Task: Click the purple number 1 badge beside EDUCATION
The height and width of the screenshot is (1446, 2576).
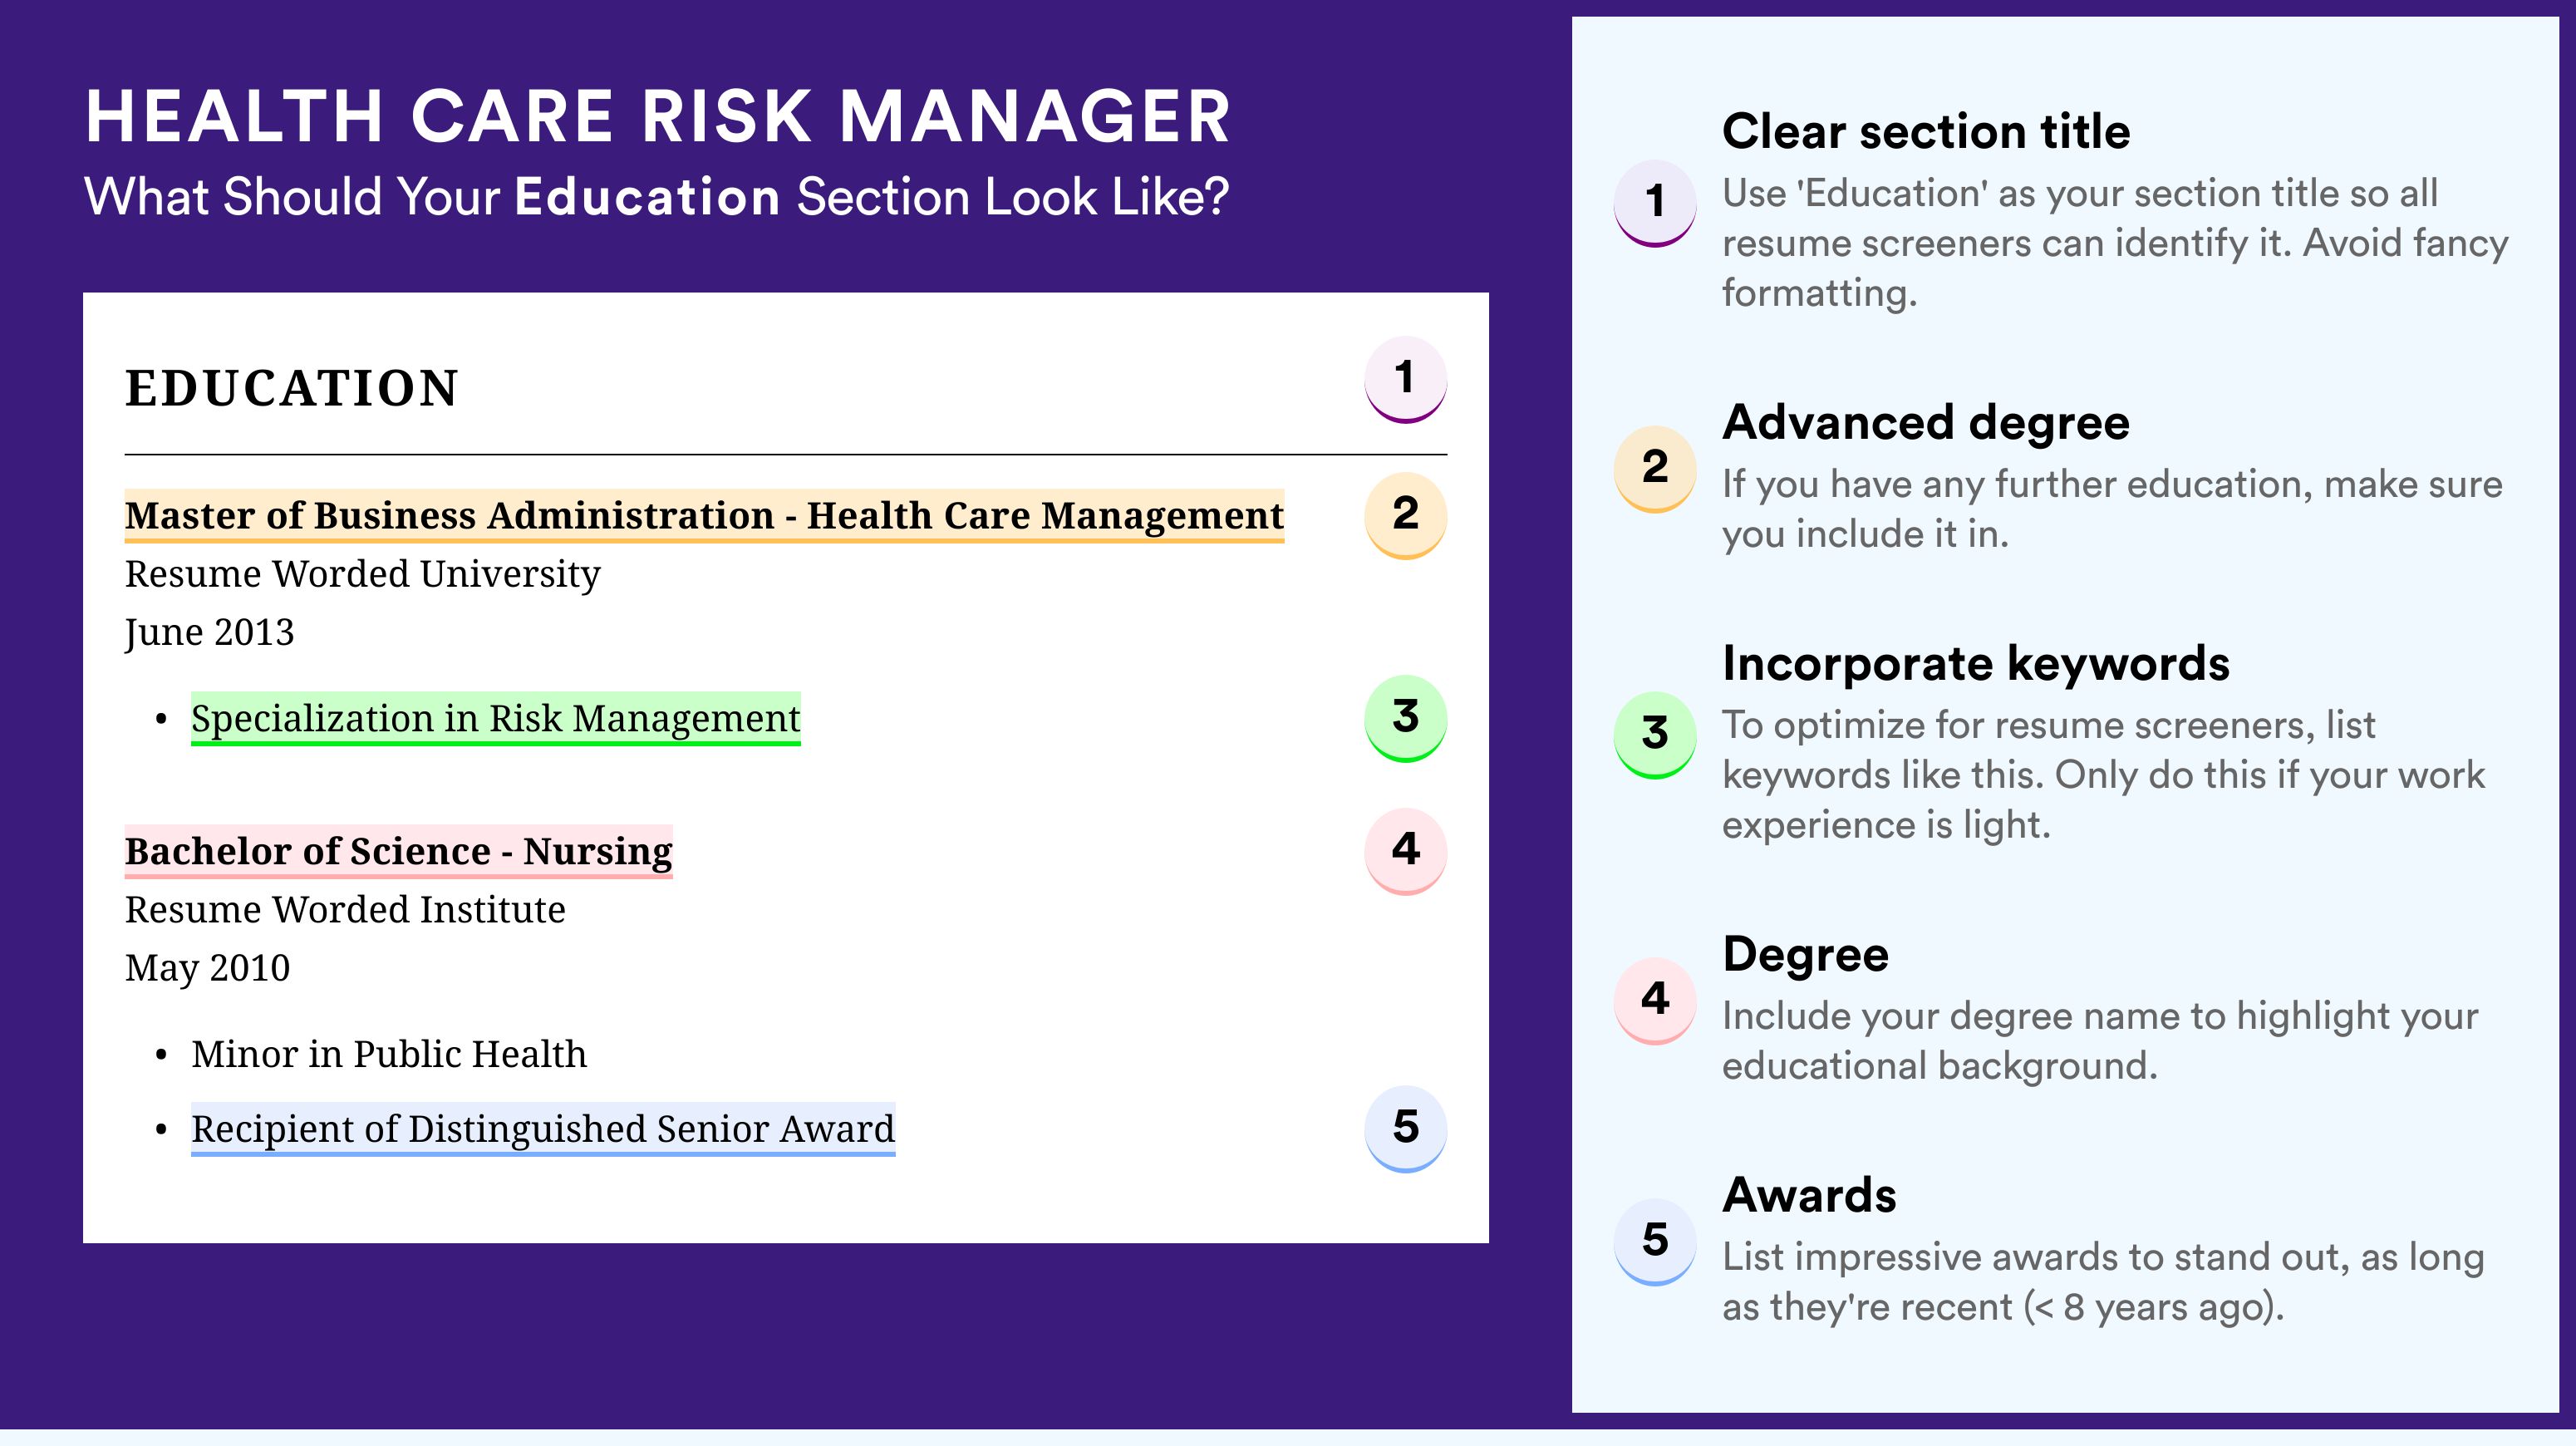Action: (x=1405, y=379)
